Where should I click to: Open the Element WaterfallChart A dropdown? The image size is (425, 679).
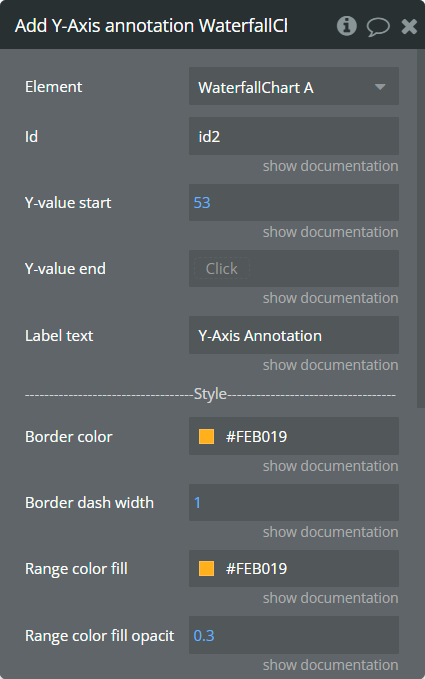pos(294,86)
